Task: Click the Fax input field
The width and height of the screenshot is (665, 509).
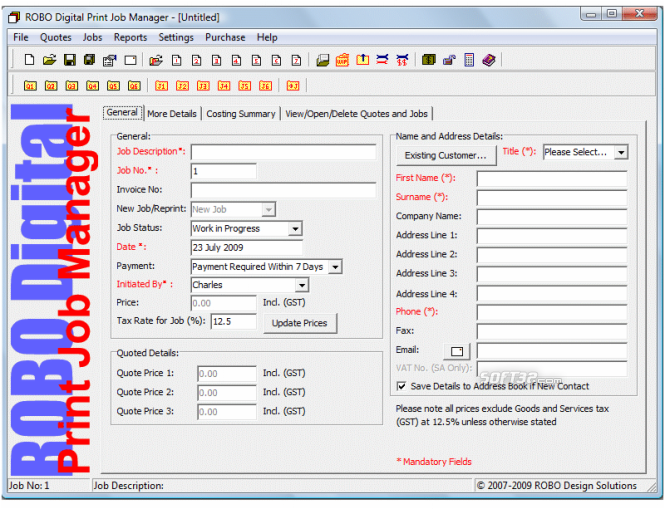Action: tap(551, 331)
